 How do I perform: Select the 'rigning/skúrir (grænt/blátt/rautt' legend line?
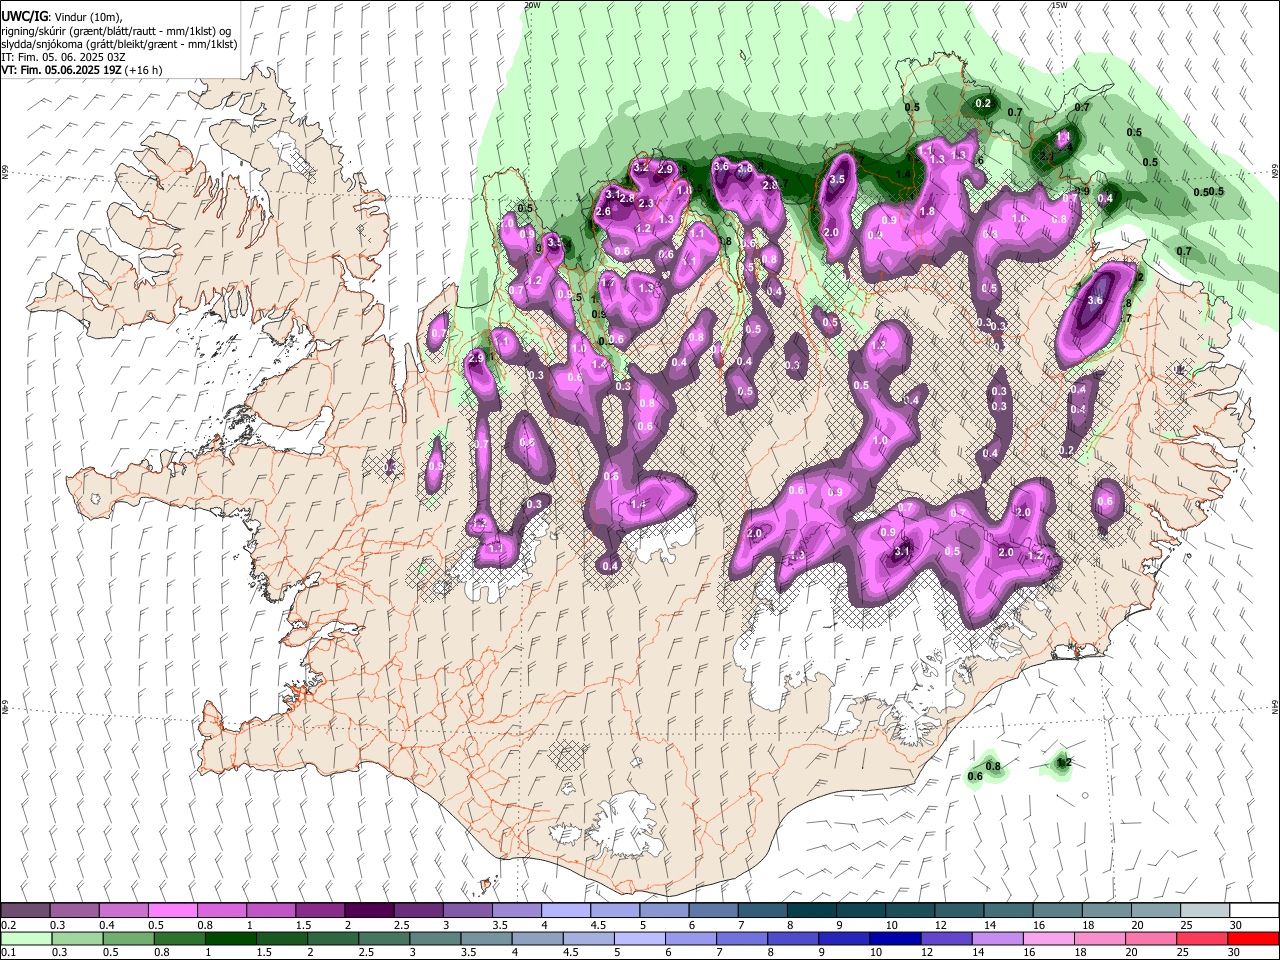click(x=116, y=31)
